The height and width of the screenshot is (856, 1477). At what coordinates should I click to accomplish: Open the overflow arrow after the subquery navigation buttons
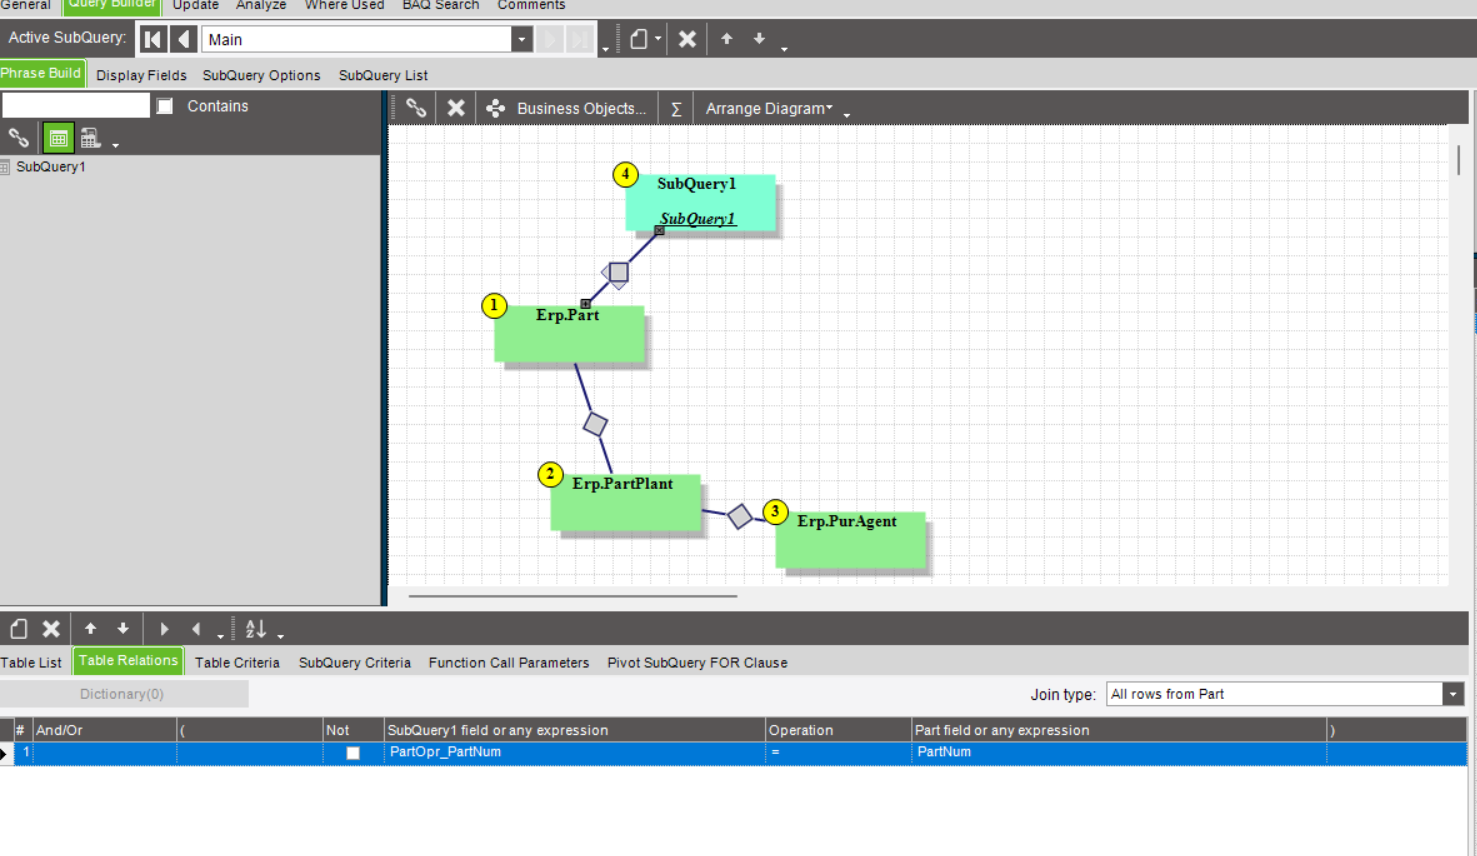click(606, 48)
